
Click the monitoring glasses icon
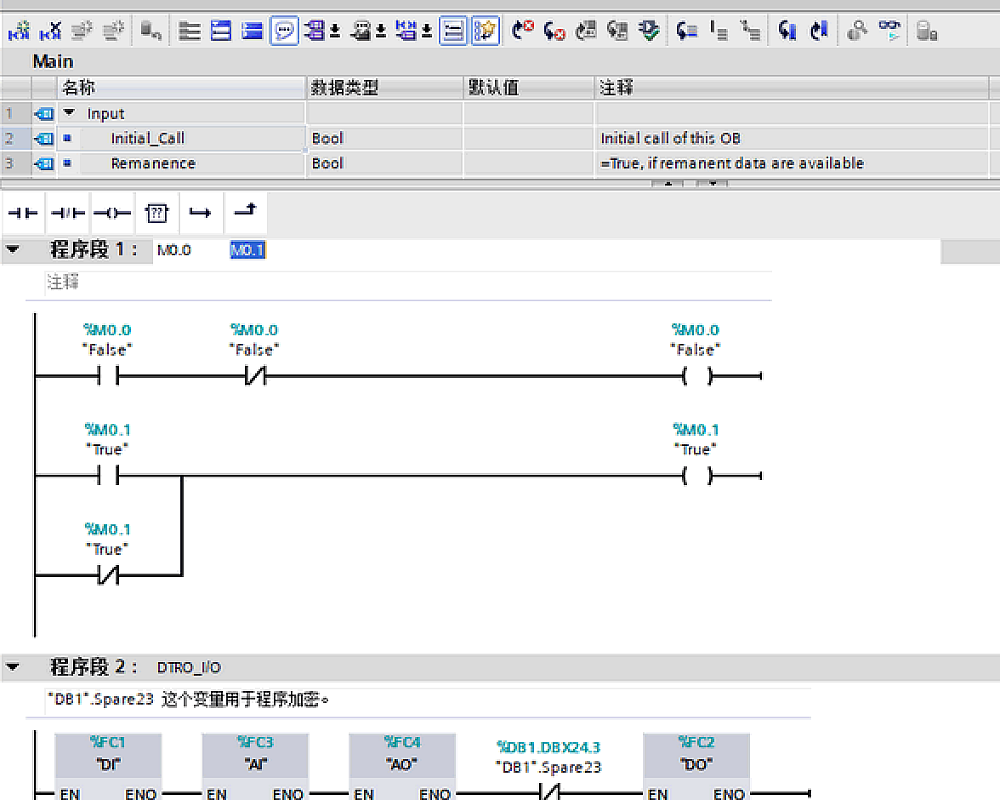pyautogui.click(x=889, y=32)
